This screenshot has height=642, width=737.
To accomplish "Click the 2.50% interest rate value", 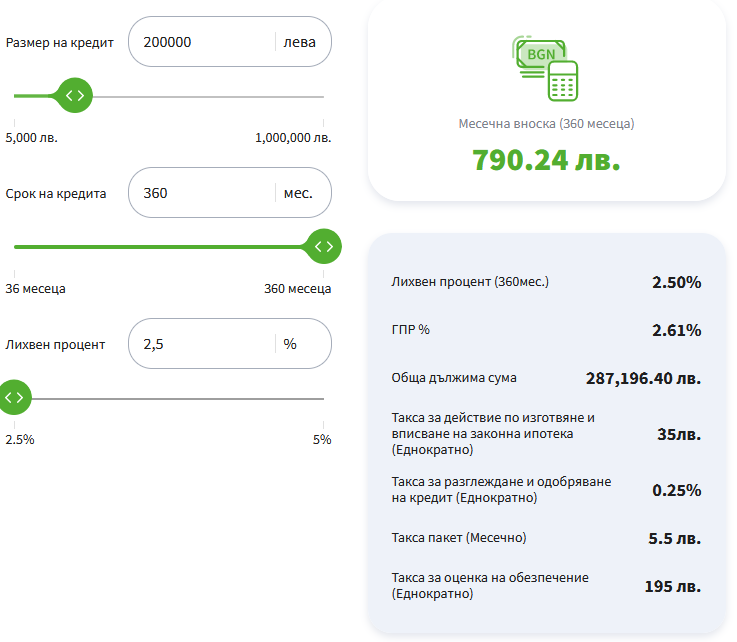I will pos(676,282).
